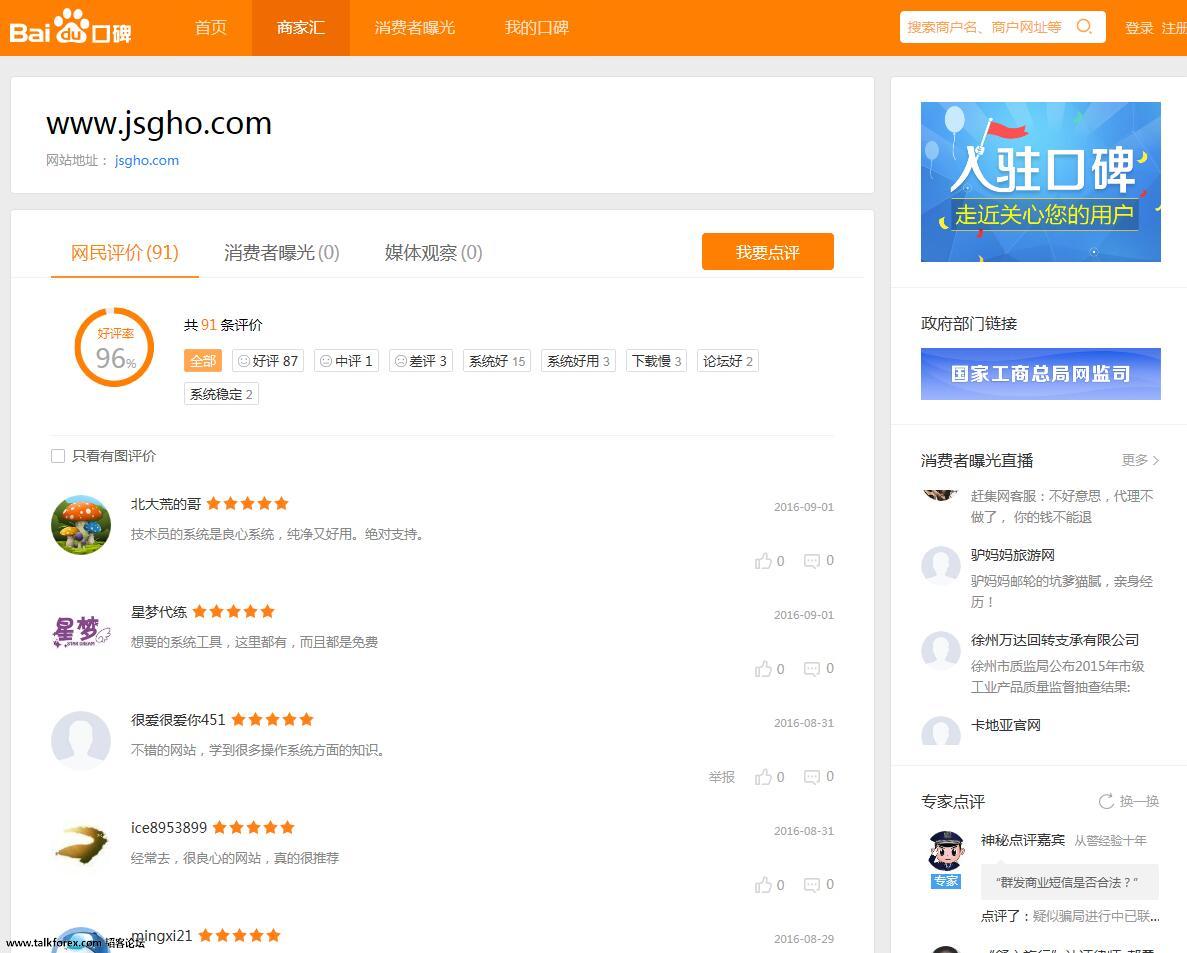
Task: Filter by tag 论坛好 2
Action: pos(727,361)
